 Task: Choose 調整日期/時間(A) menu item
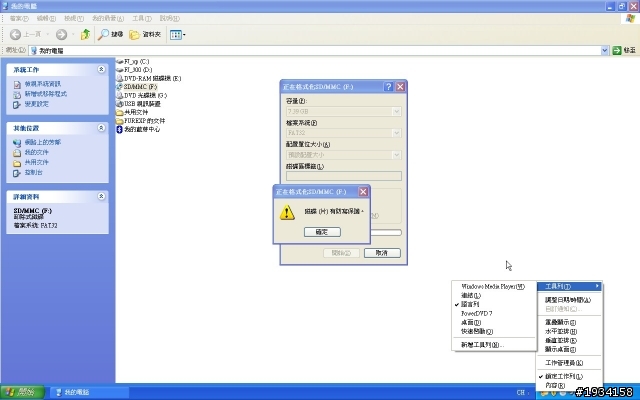click(569, 300)
